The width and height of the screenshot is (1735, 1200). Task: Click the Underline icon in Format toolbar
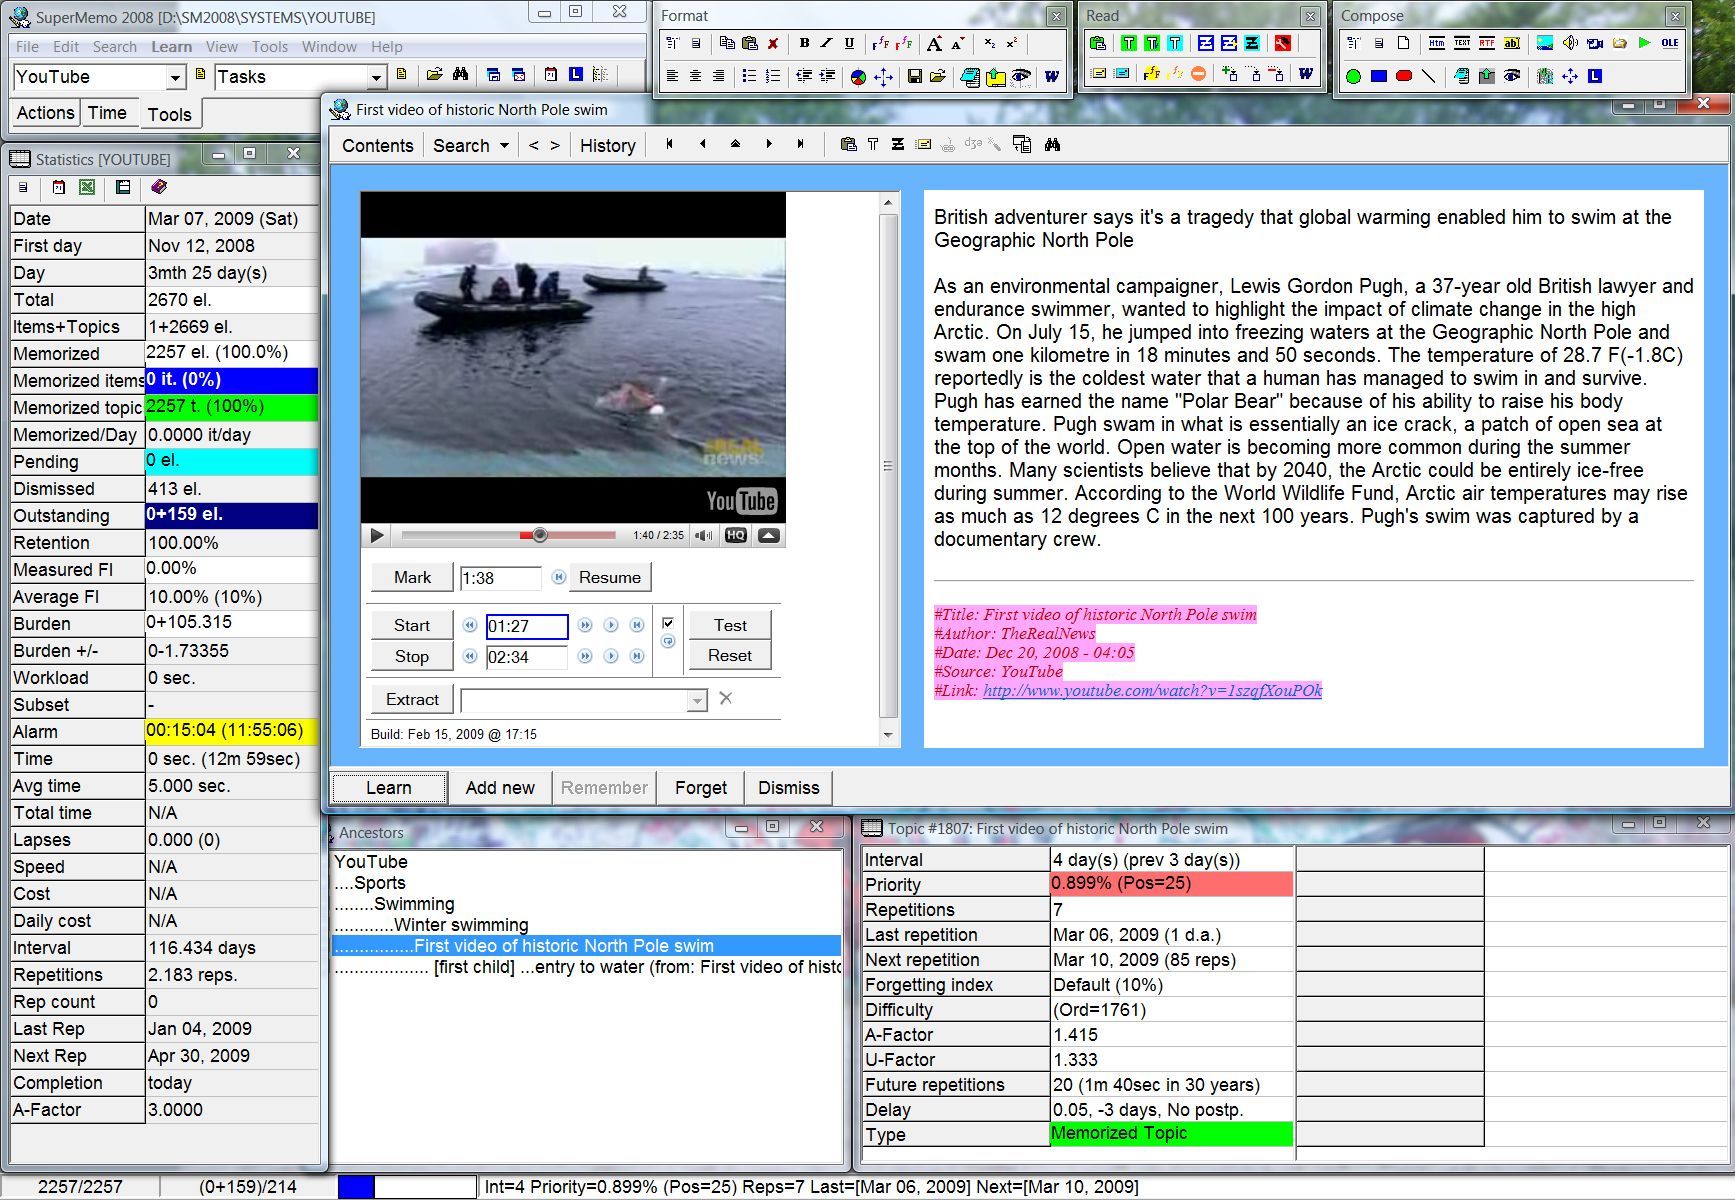[849, 44]
